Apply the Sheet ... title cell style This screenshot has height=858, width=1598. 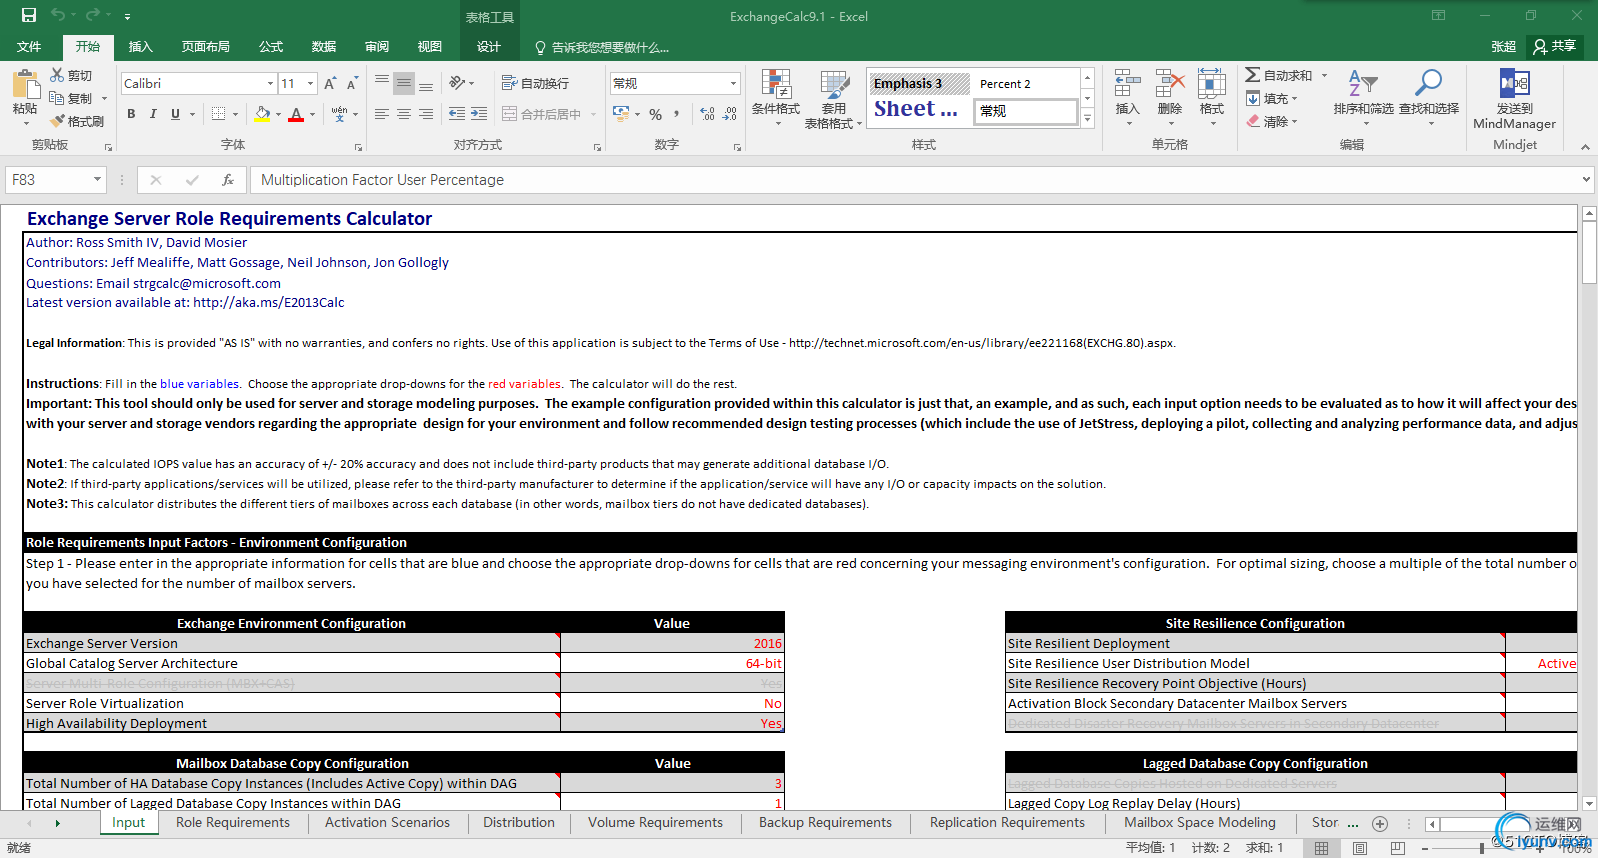pyautogui.click(x=918, y=109)
